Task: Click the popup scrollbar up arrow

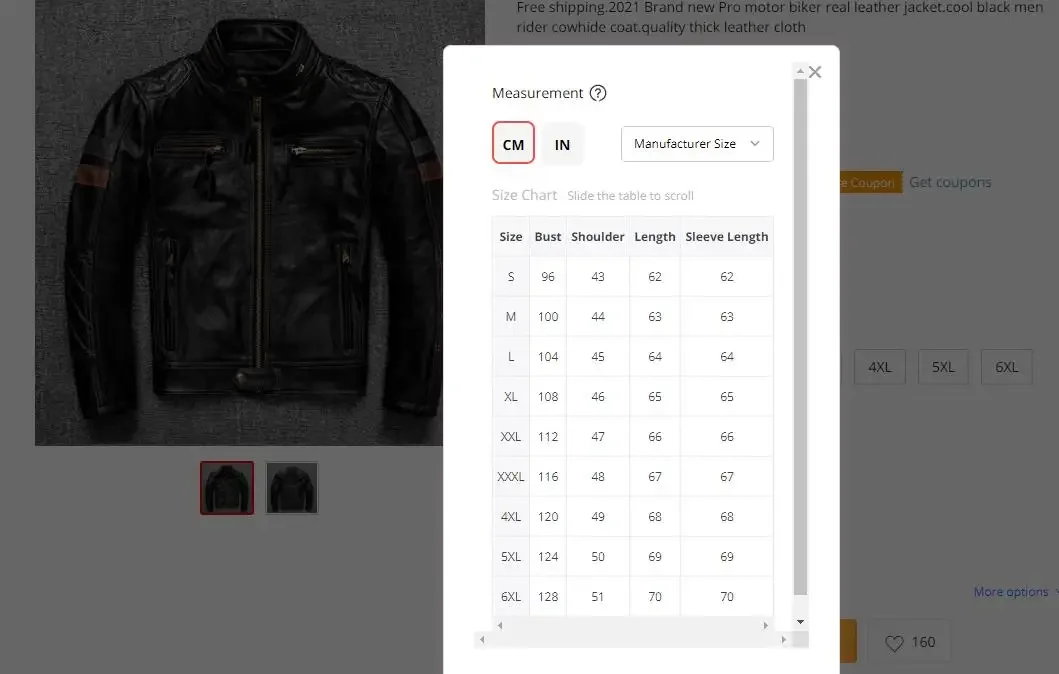Action: pyautogui.click(x=800, y=71)
